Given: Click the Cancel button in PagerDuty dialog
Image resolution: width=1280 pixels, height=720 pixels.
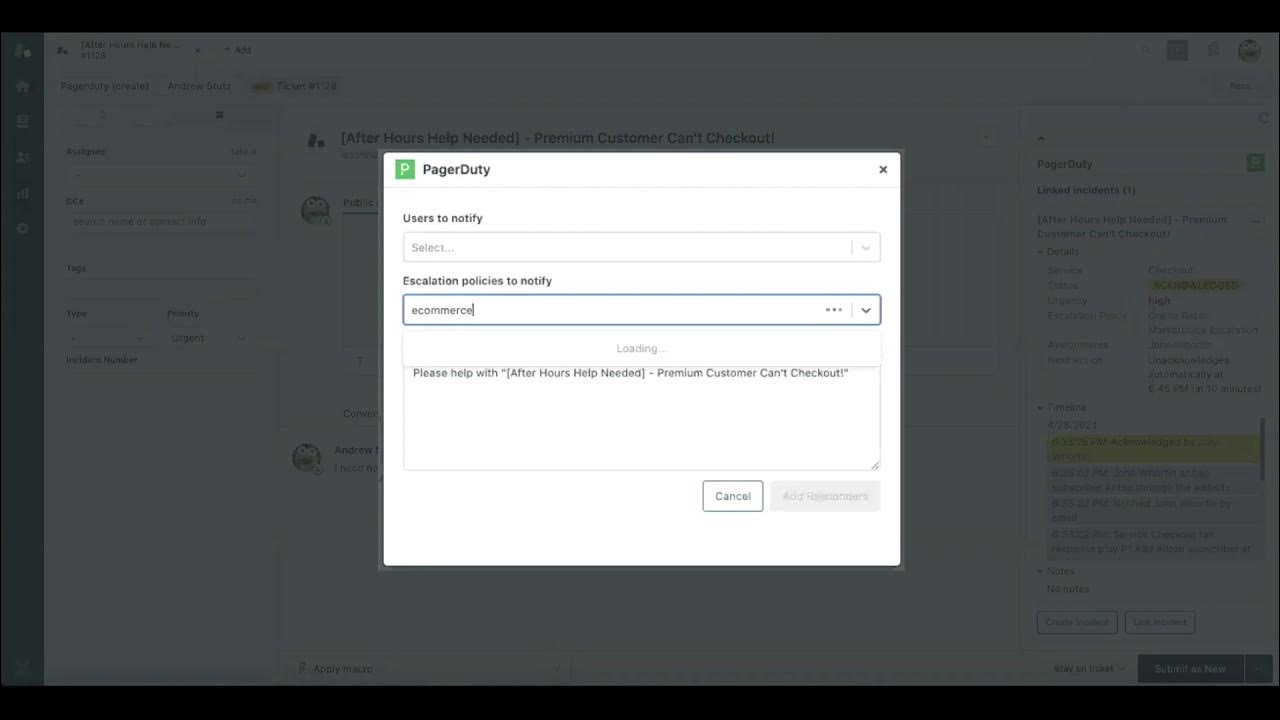Looking at the screenshot, I should (732, 496).
